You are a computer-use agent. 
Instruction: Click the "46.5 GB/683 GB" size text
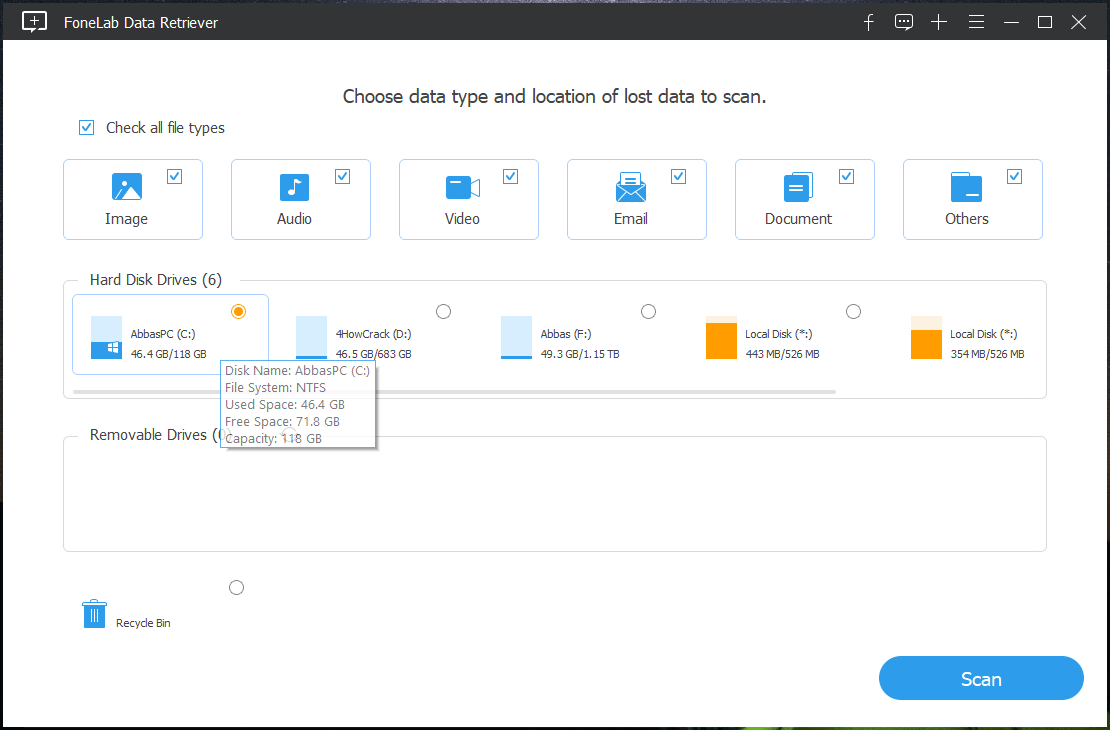(x=374, y=354)
